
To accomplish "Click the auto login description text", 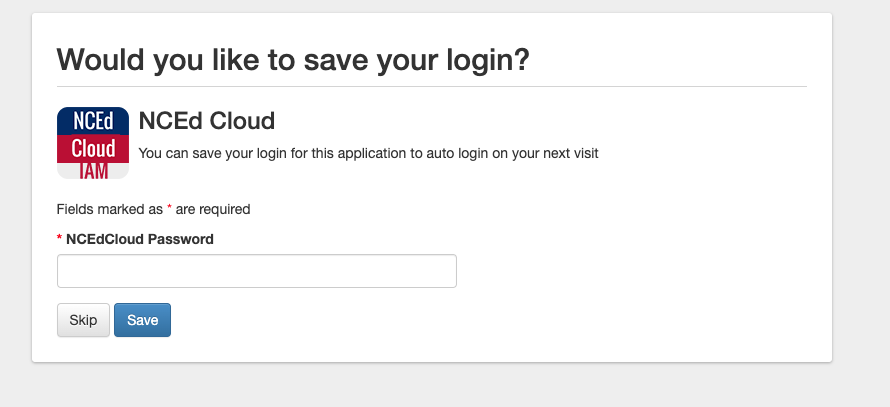I will pos(368,154).
